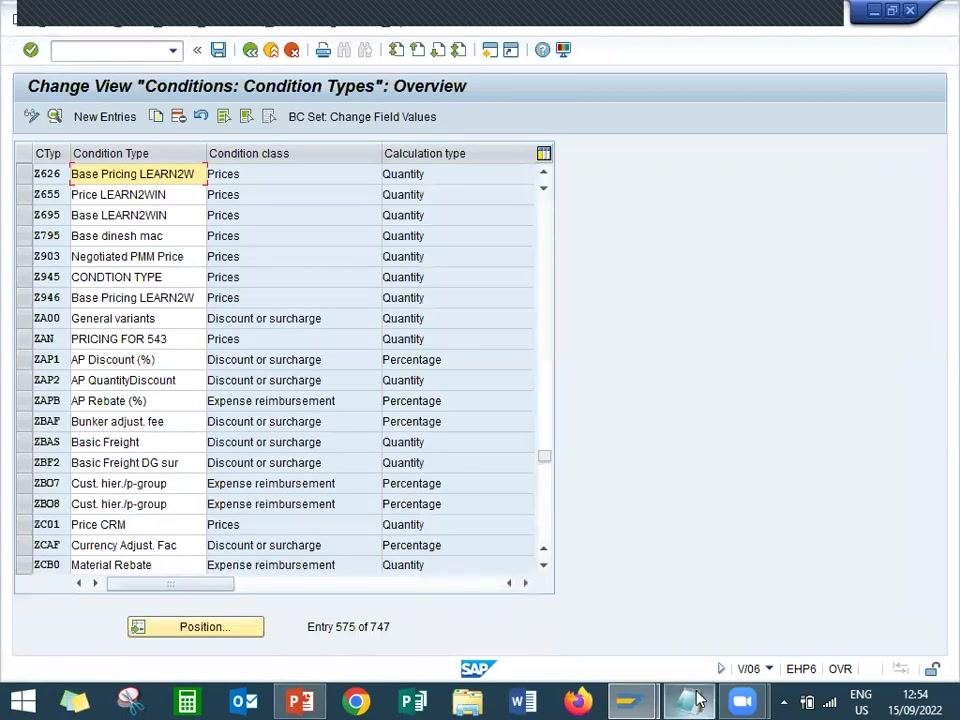The width and height of the screenshot is (960, 720).
Task: Click the Display/Change pencil-glasses icon
Action: tap(31, 116)
